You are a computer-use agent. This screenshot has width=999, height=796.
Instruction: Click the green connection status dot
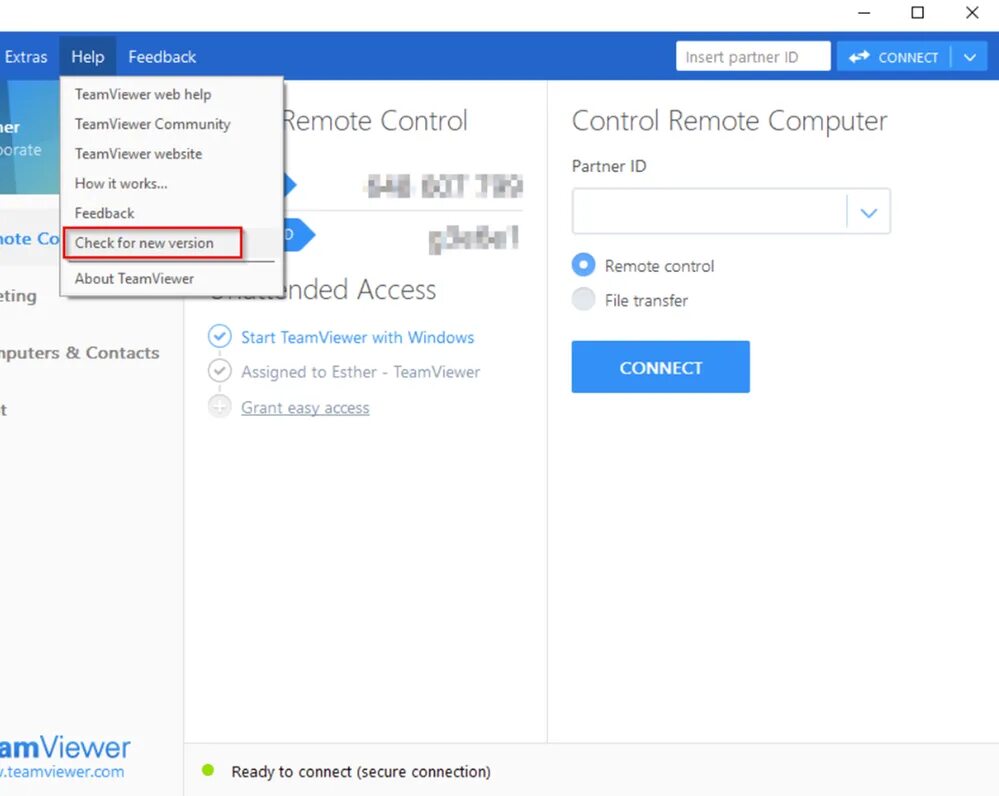(208, 771)
